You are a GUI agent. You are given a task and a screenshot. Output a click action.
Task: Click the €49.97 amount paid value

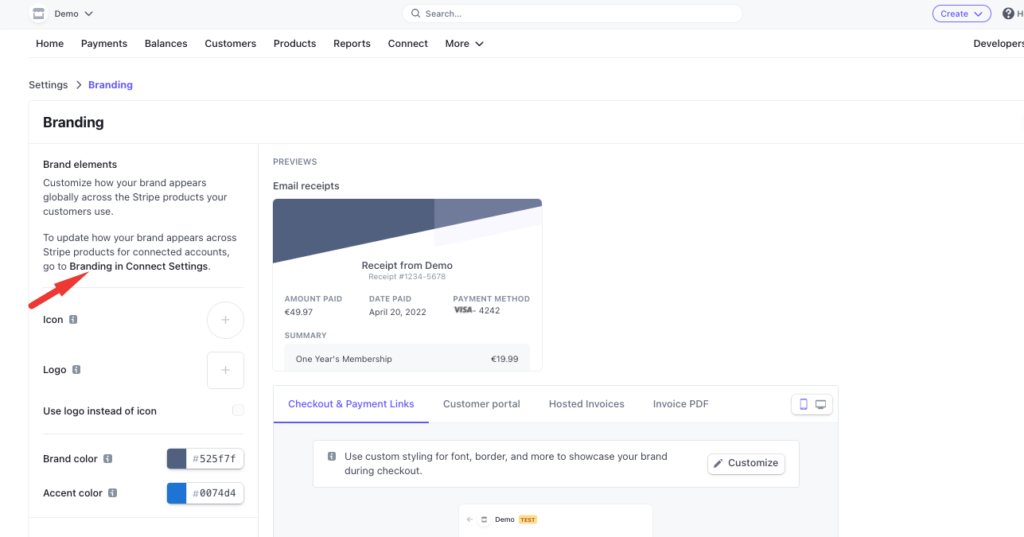tap(298, 312)
